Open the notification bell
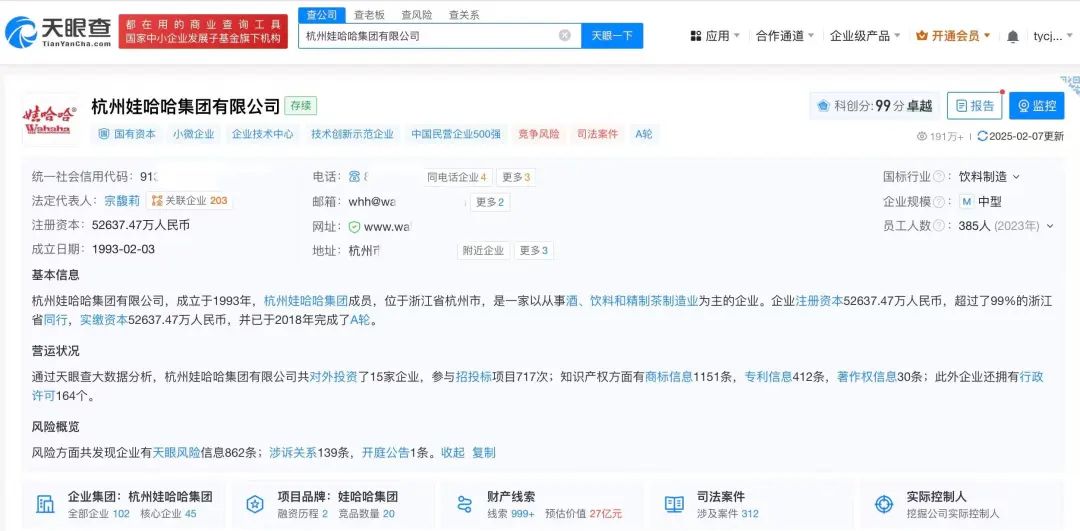The width and height of the screenshot is (1080, 531). pyautogui.click(x=1012, y=37)
